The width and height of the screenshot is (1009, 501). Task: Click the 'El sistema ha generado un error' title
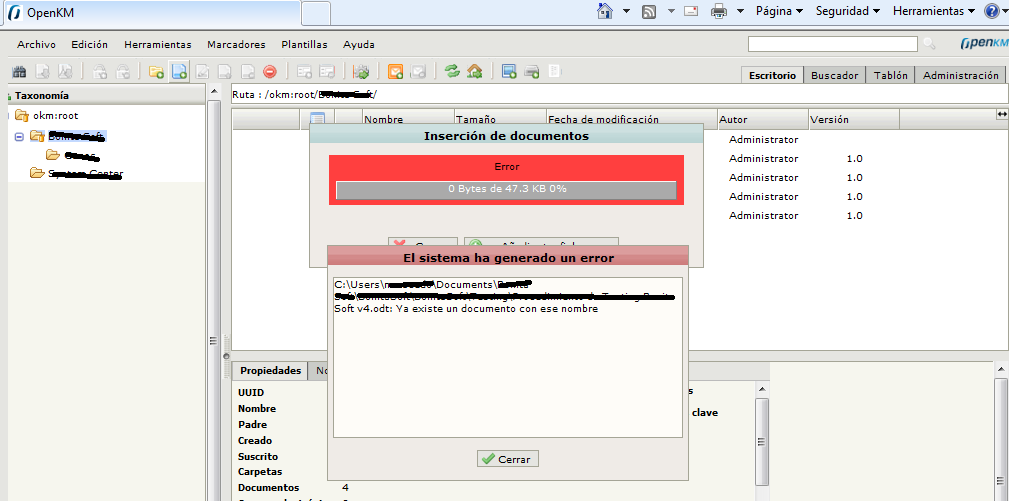click(508, 258)
